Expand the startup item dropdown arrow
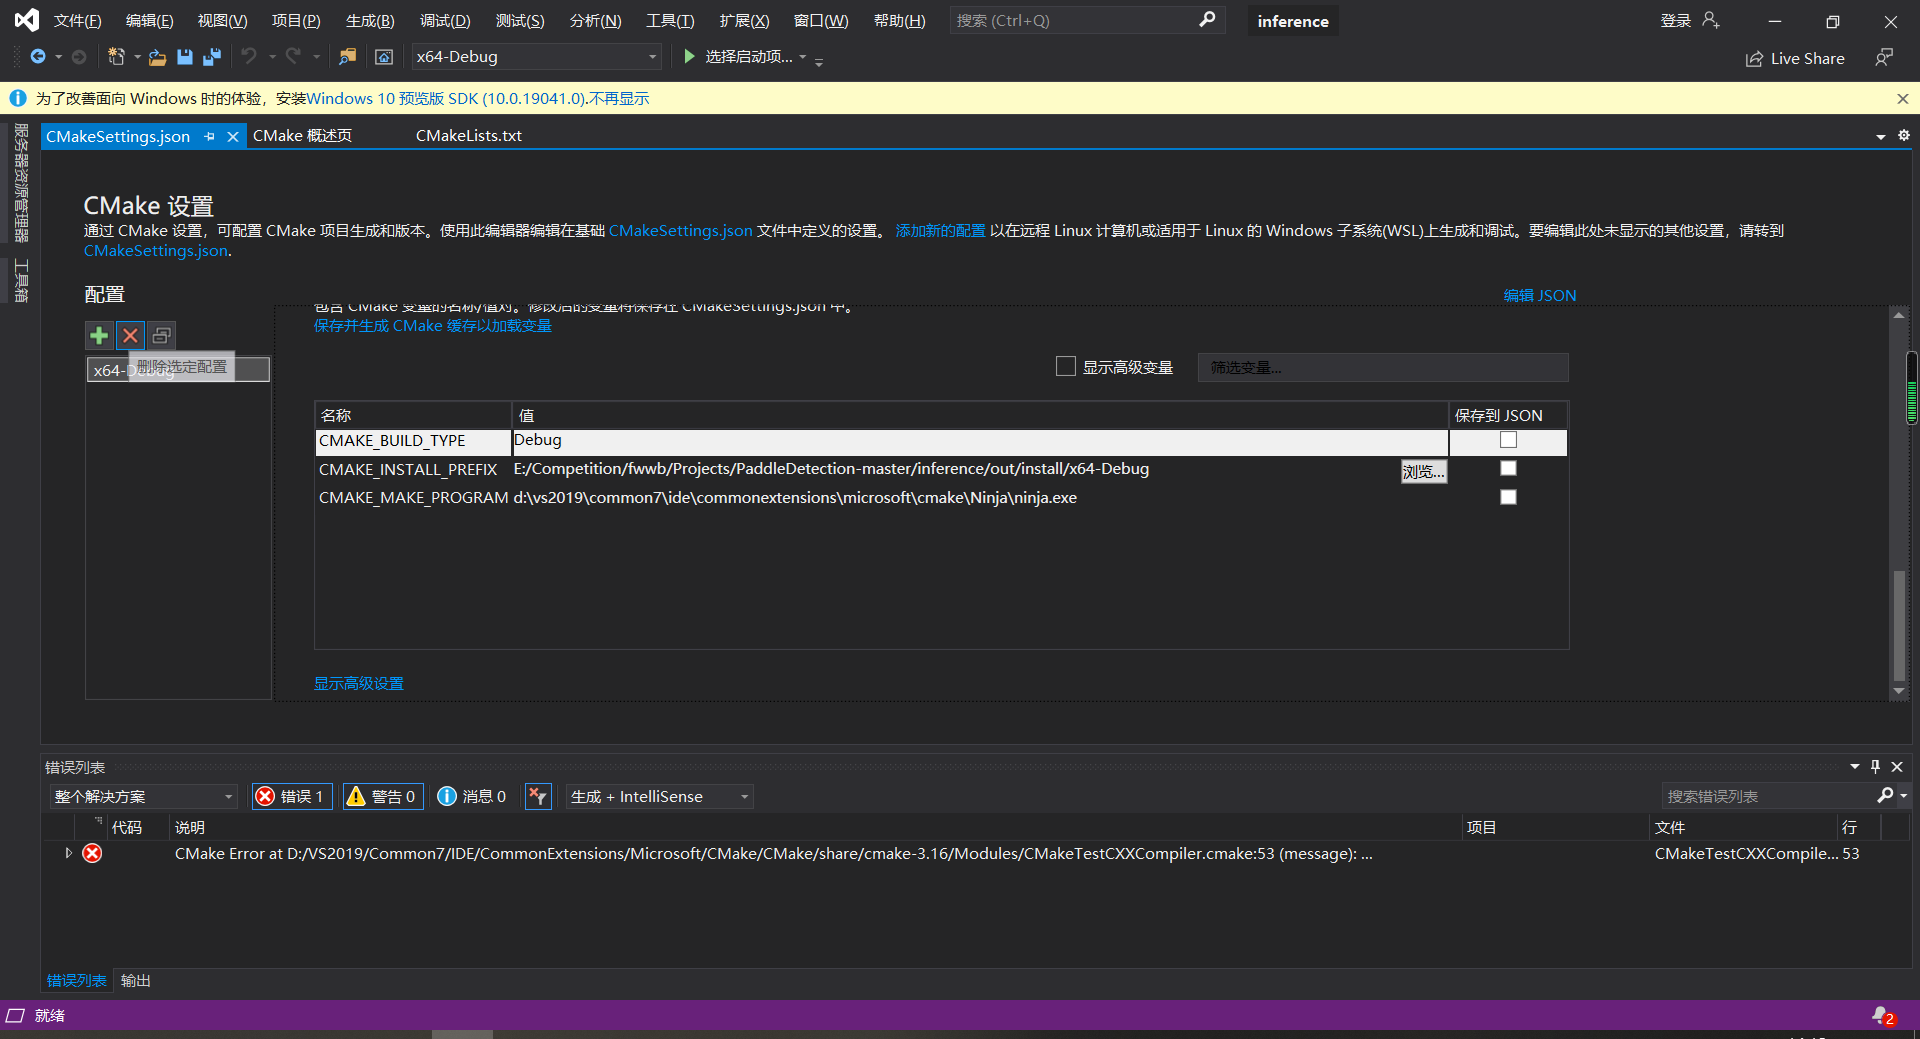1920x1039 pixels. pos(802,57)
